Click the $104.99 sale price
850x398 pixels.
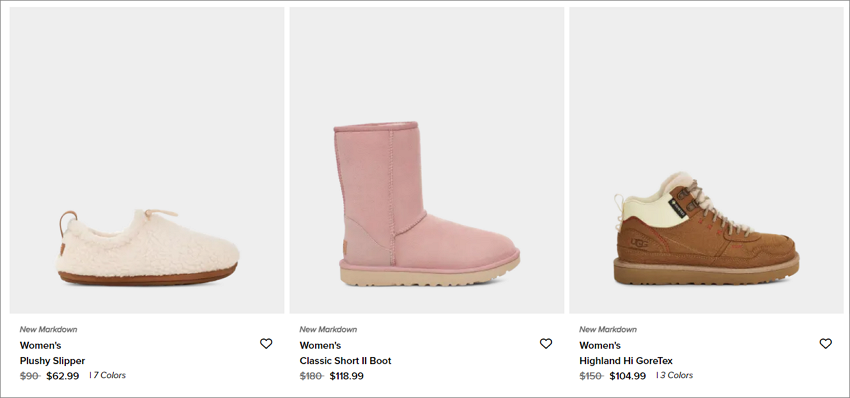627,376
